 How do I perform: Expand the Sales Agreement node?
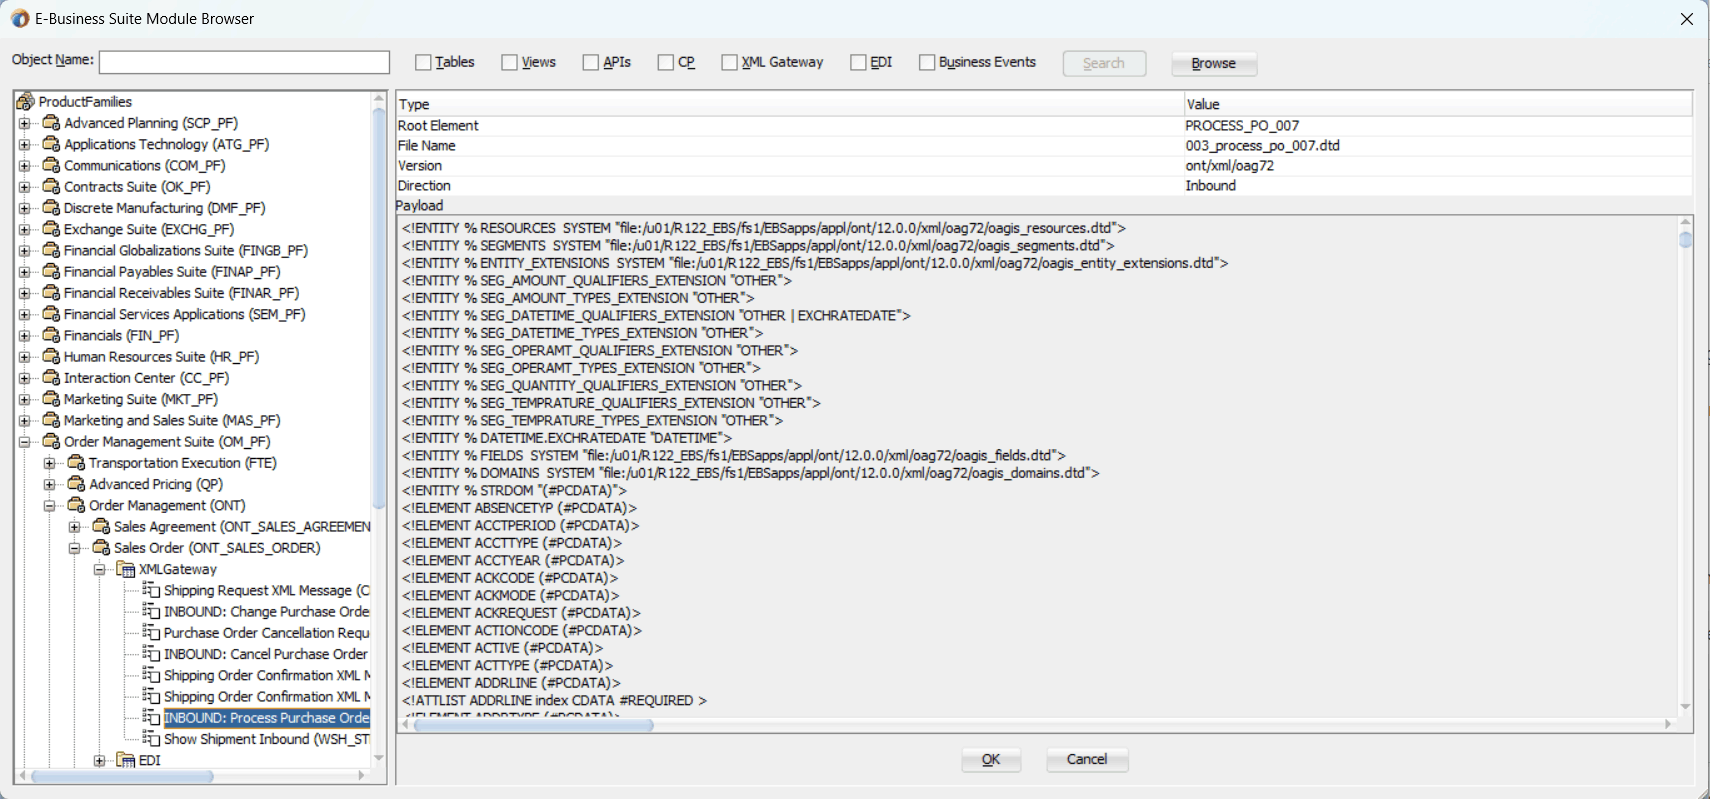[x=74, y=527]
